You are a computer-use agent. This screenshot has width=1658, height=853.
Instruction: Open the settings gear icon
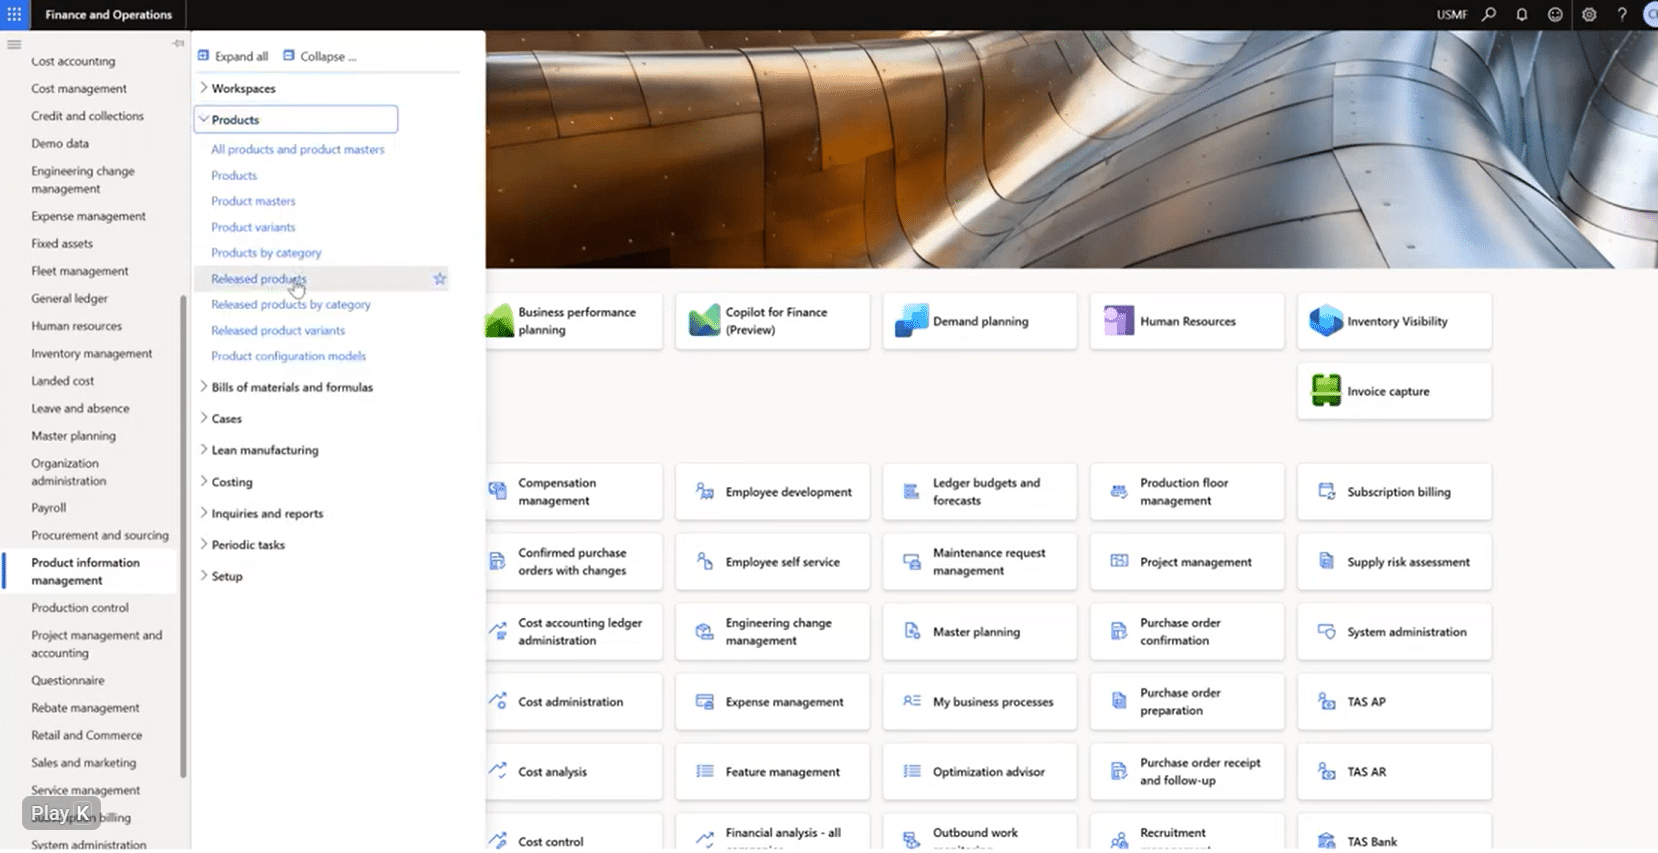1589,15
